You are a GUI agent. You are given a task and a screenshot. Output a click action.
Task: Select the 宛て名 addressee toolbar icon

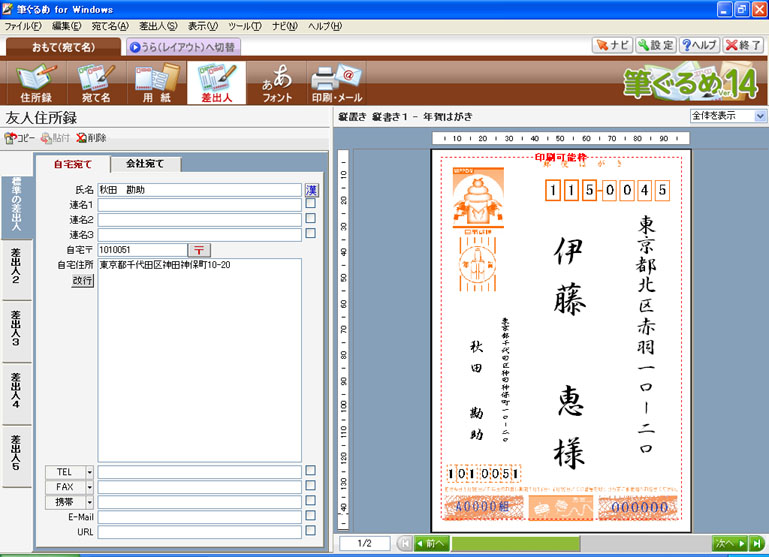click(x=96, y=83)
